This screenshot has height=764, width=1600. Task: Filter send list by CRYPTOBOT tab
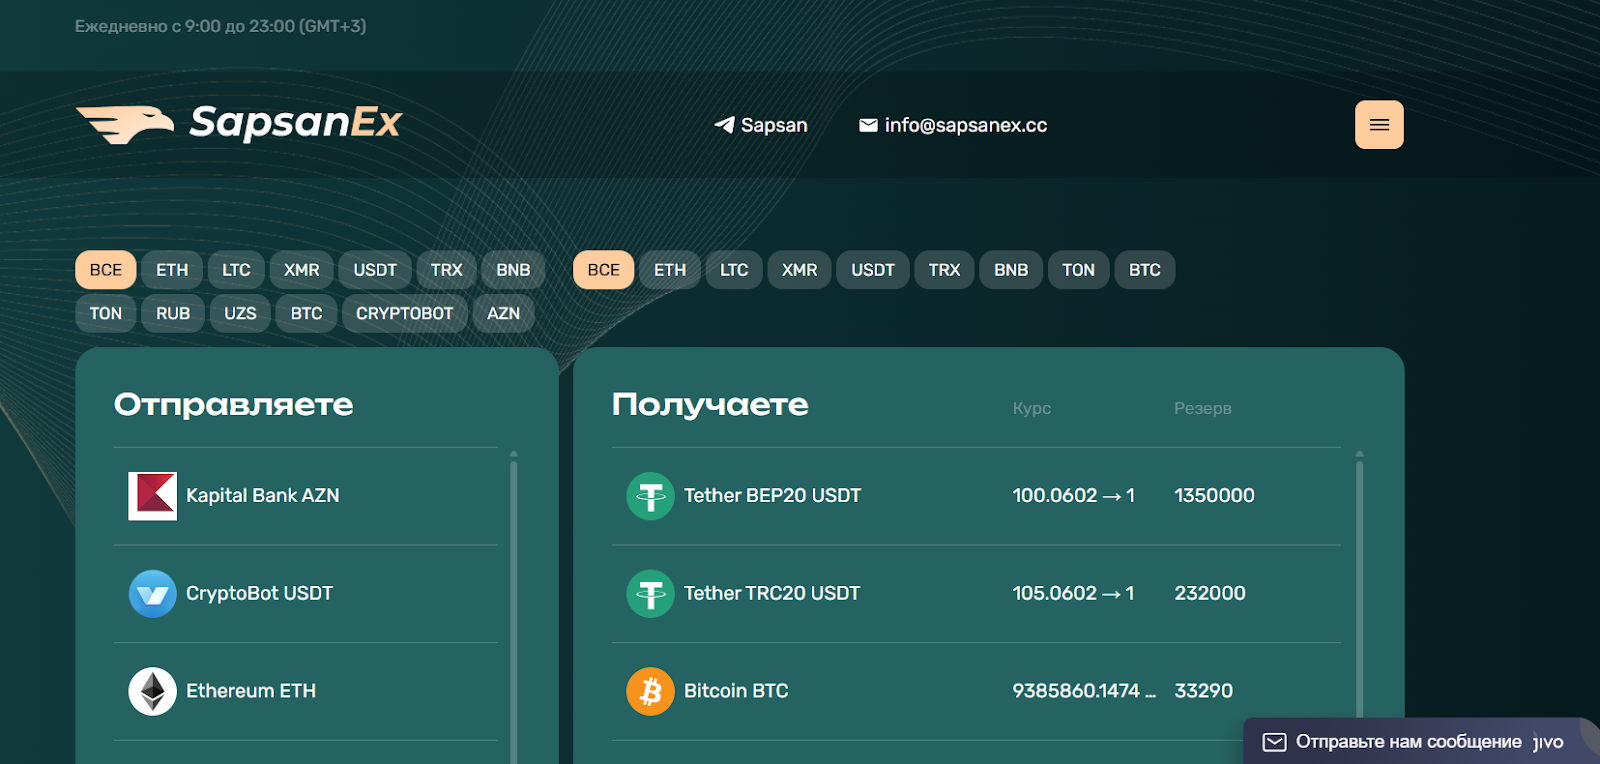tap(405, 313)
